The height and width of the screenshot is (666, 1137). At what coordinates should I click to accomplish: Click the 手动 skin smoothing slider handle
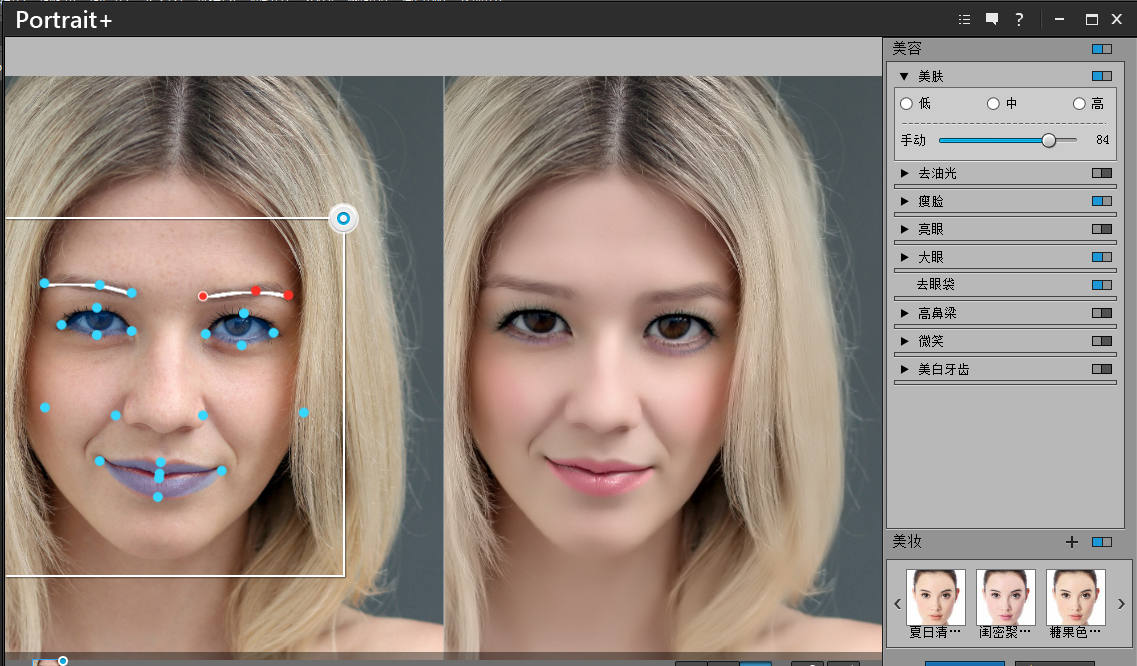coord(1047,140)
